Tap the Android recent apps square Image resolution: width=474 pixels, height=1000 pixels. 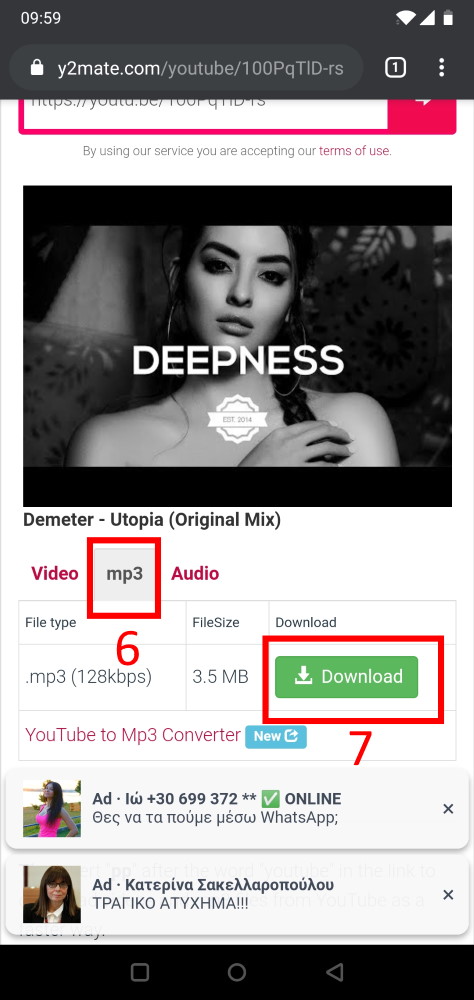(x=140, y=972)
